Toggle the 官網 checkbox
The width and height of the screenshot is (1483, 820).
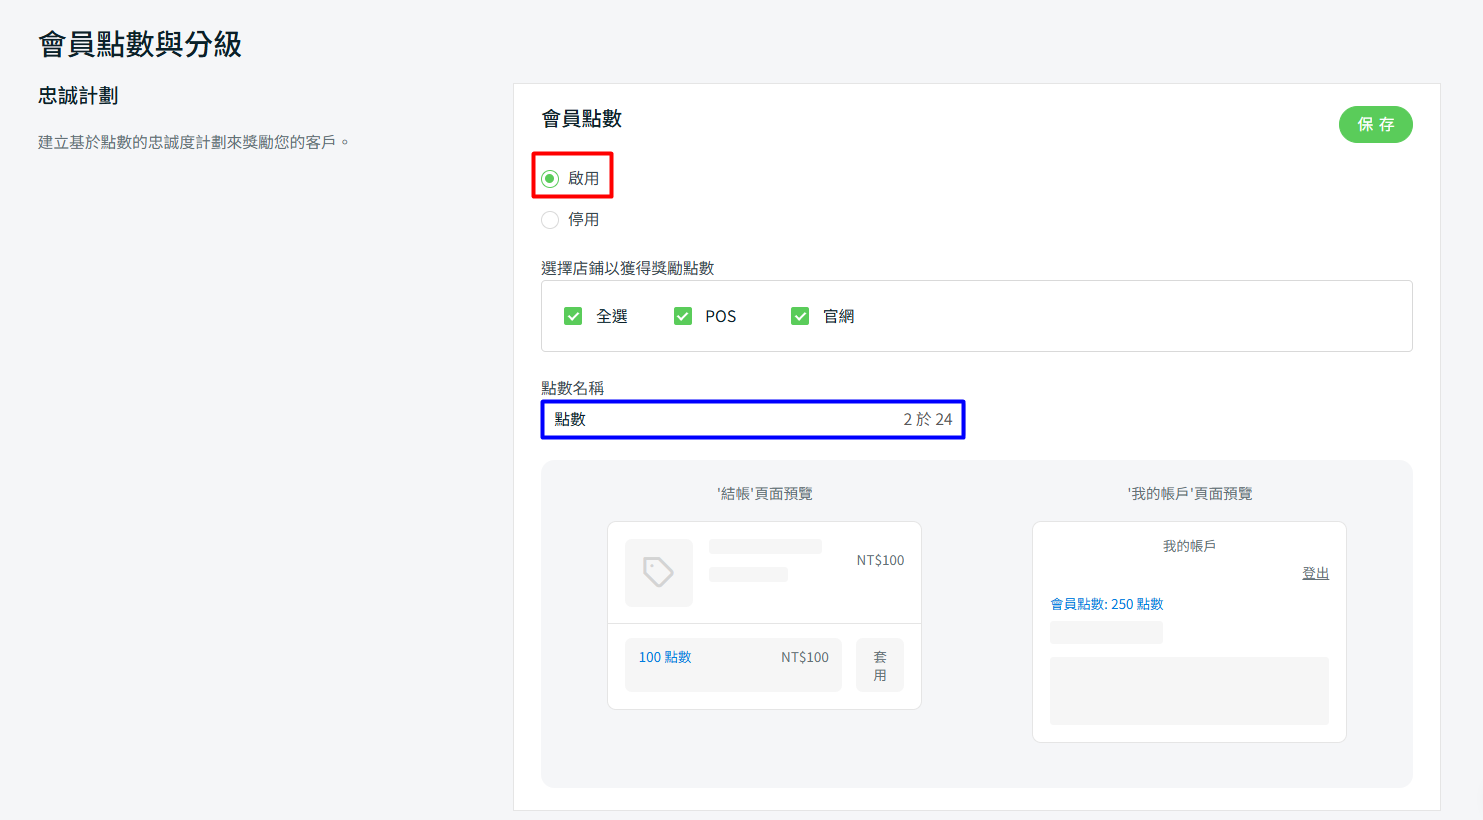click(x=800, y=316)
